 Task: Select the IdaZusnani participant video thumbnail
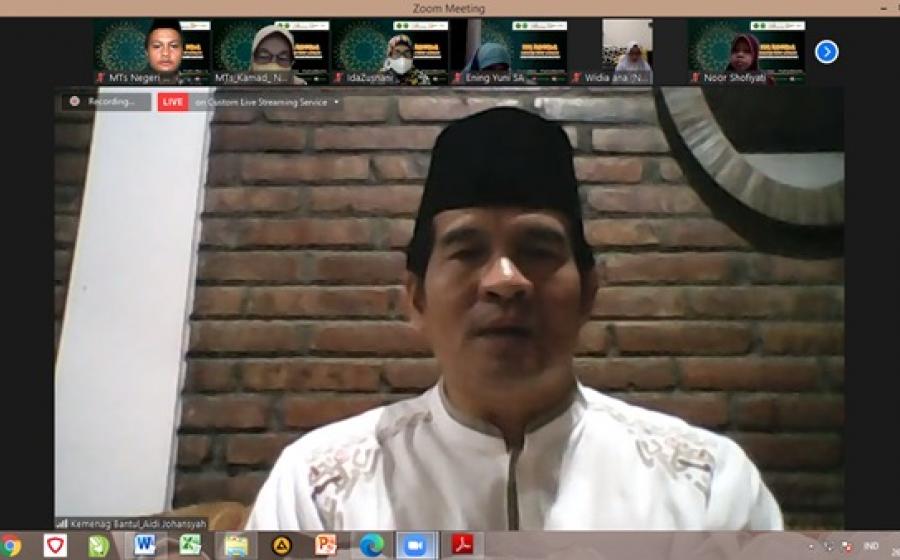[x=390, y=51]
